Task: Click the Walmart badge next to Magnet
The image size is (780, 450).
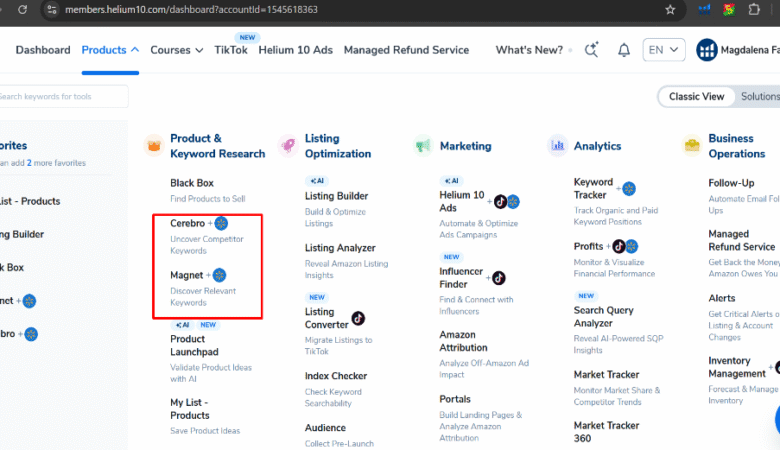Action: coord(219,275)
